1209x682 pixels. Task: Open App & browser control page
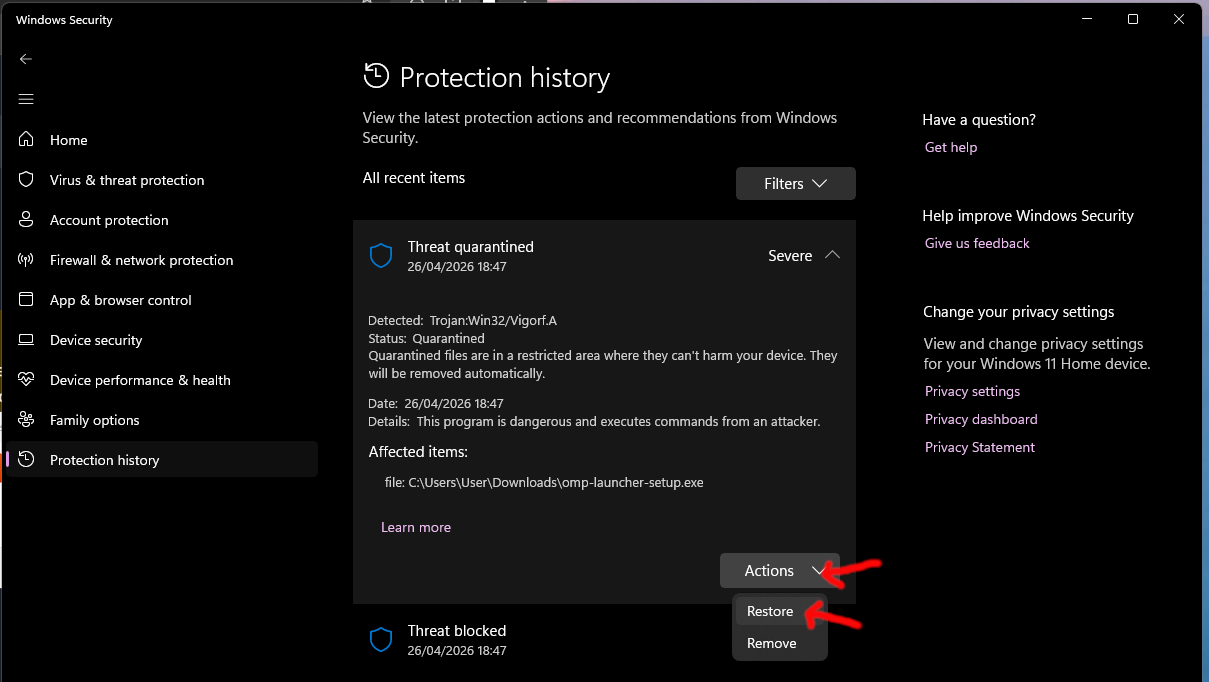coord(162,300)
